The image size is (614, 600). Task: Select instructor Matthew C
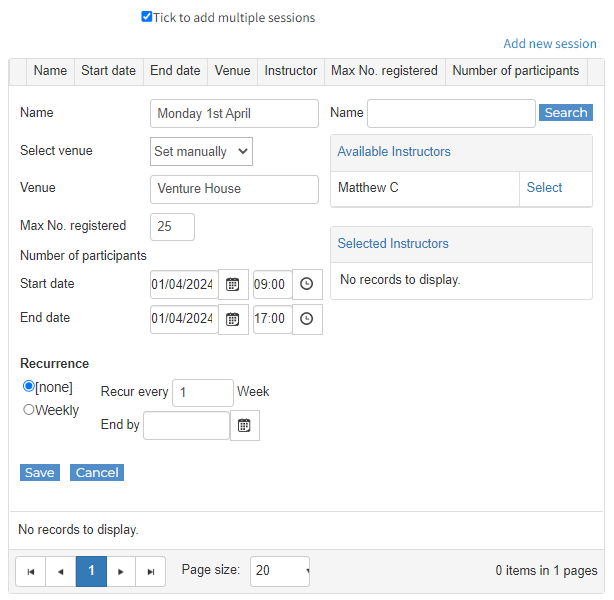544,188
